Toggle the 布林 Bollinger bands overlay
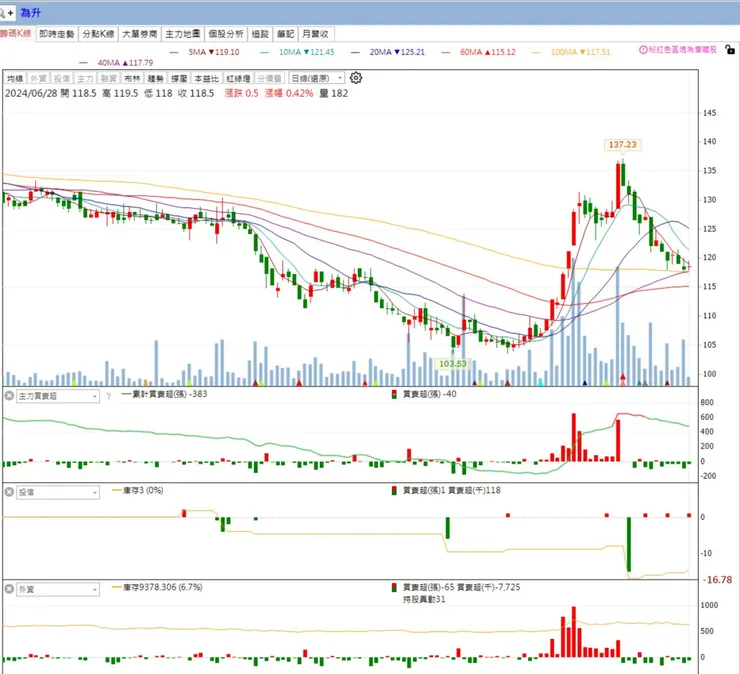 [132, 78]
